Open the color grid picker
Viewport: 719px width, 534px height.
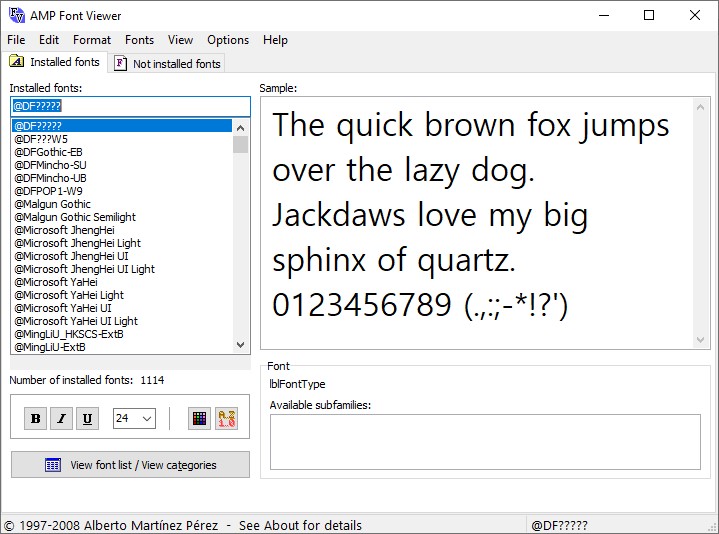[199, 419]
